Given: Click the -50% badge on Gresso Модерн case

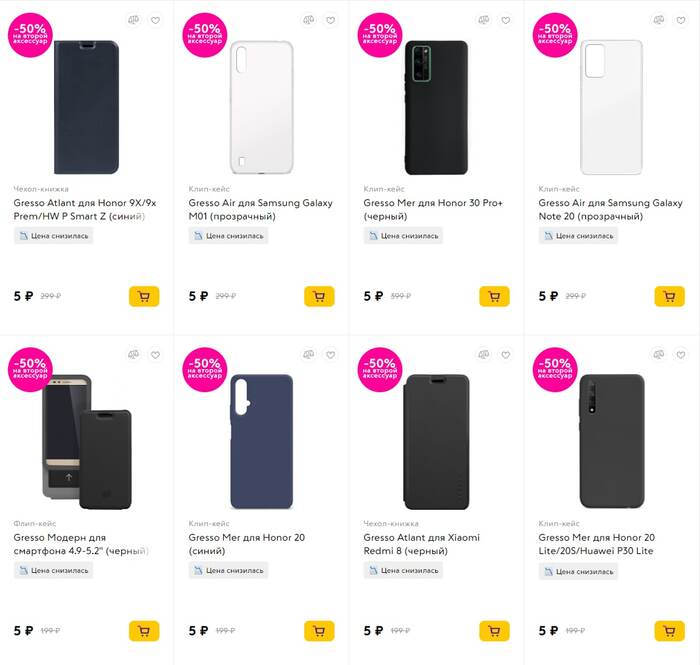Looking at the screenshot, I should pos(30,367).
